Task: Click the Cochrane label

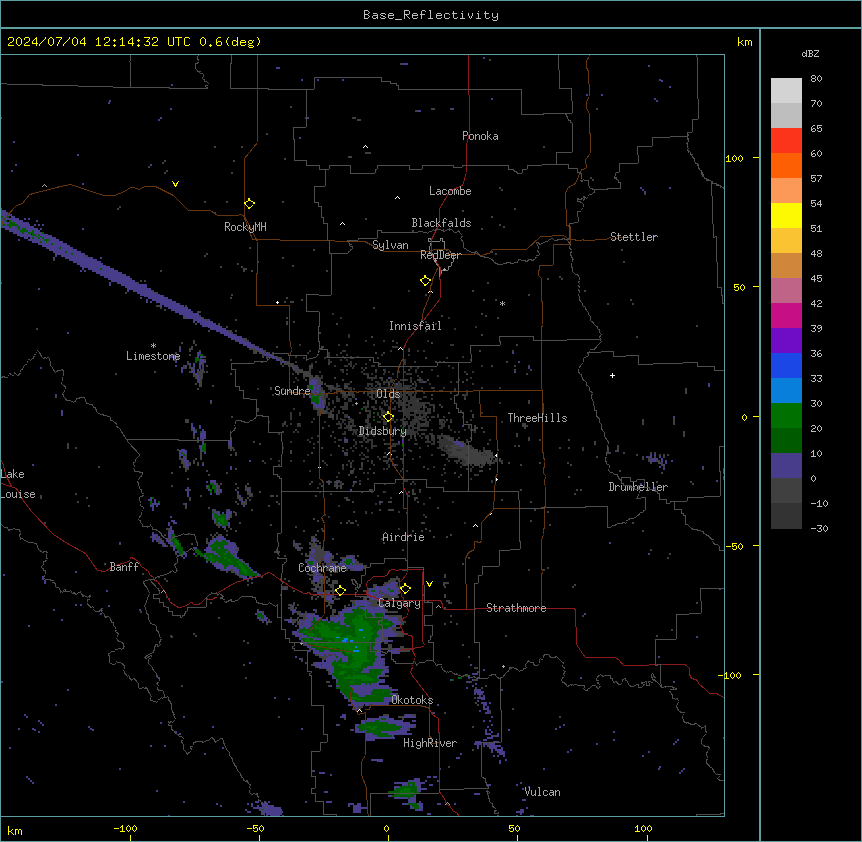Action: point(322,568)
